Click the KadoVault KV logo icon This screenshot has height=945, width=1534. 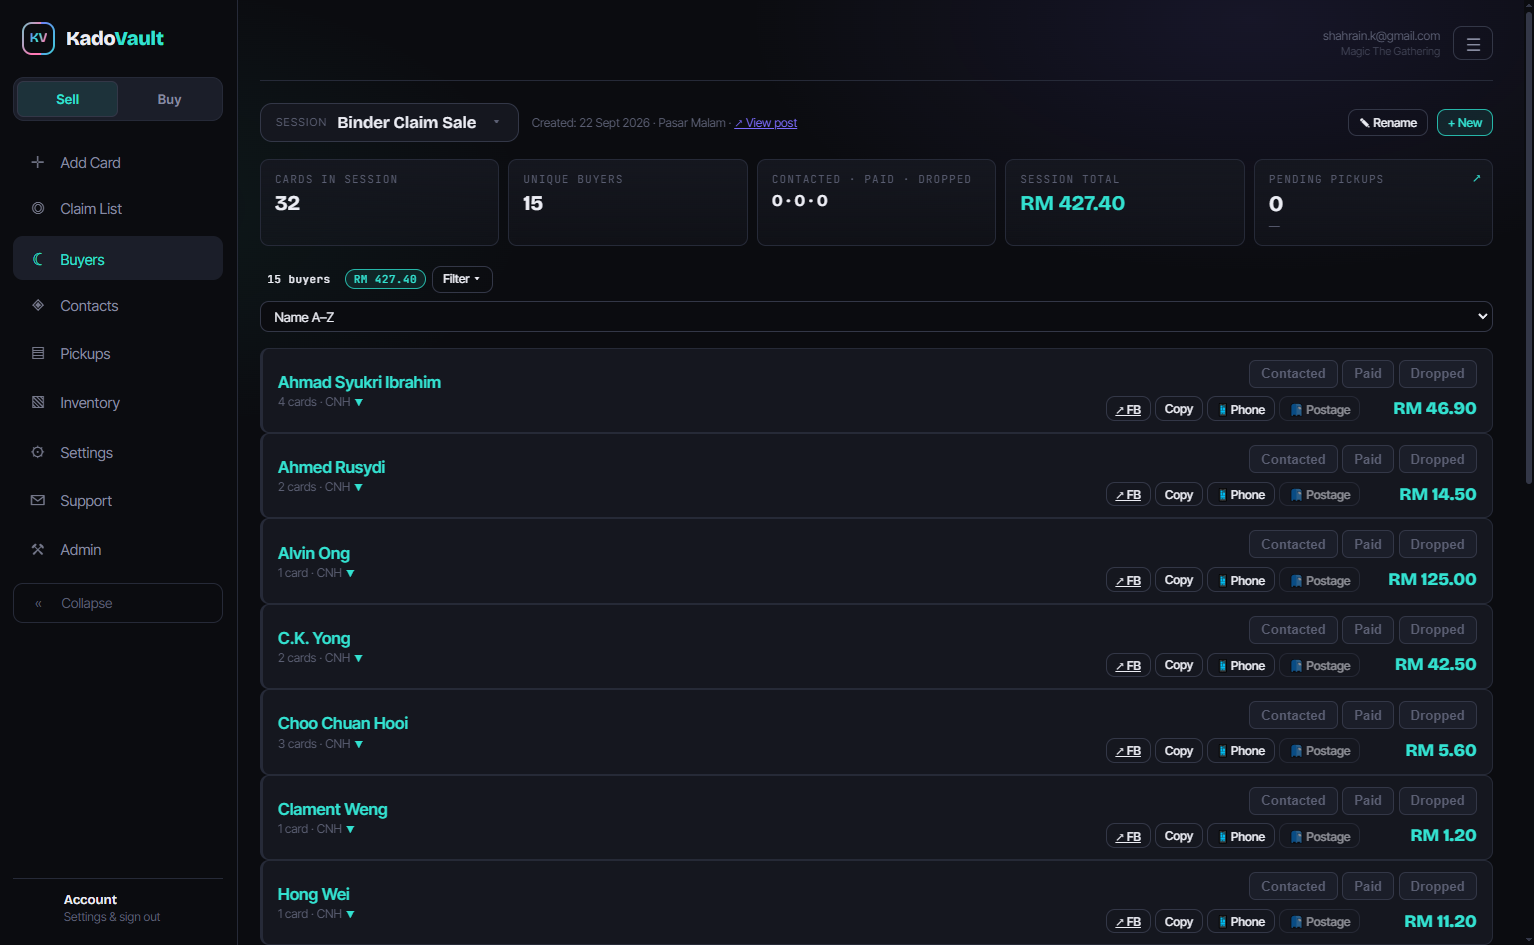tap(38, 38)
